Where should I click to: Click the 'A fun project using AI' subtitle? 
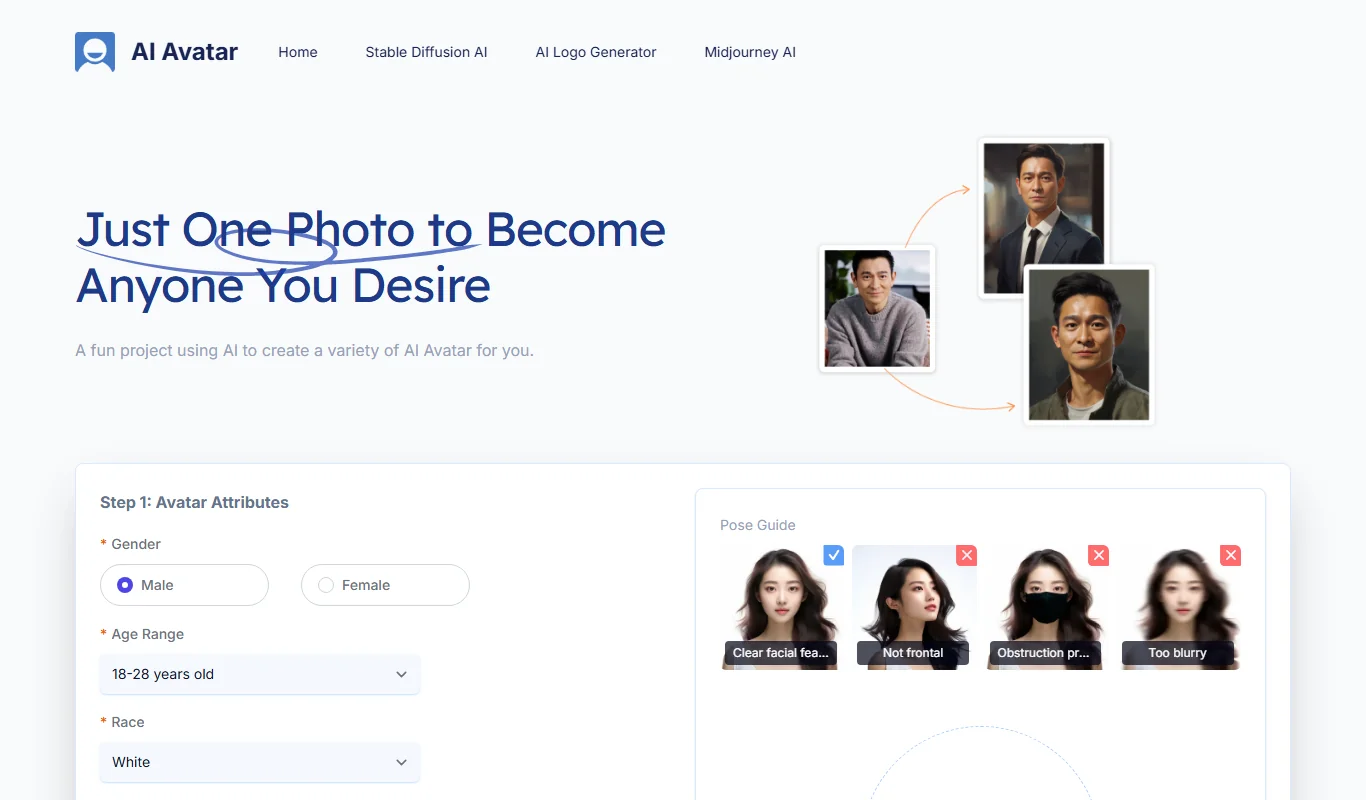[305, 351]
